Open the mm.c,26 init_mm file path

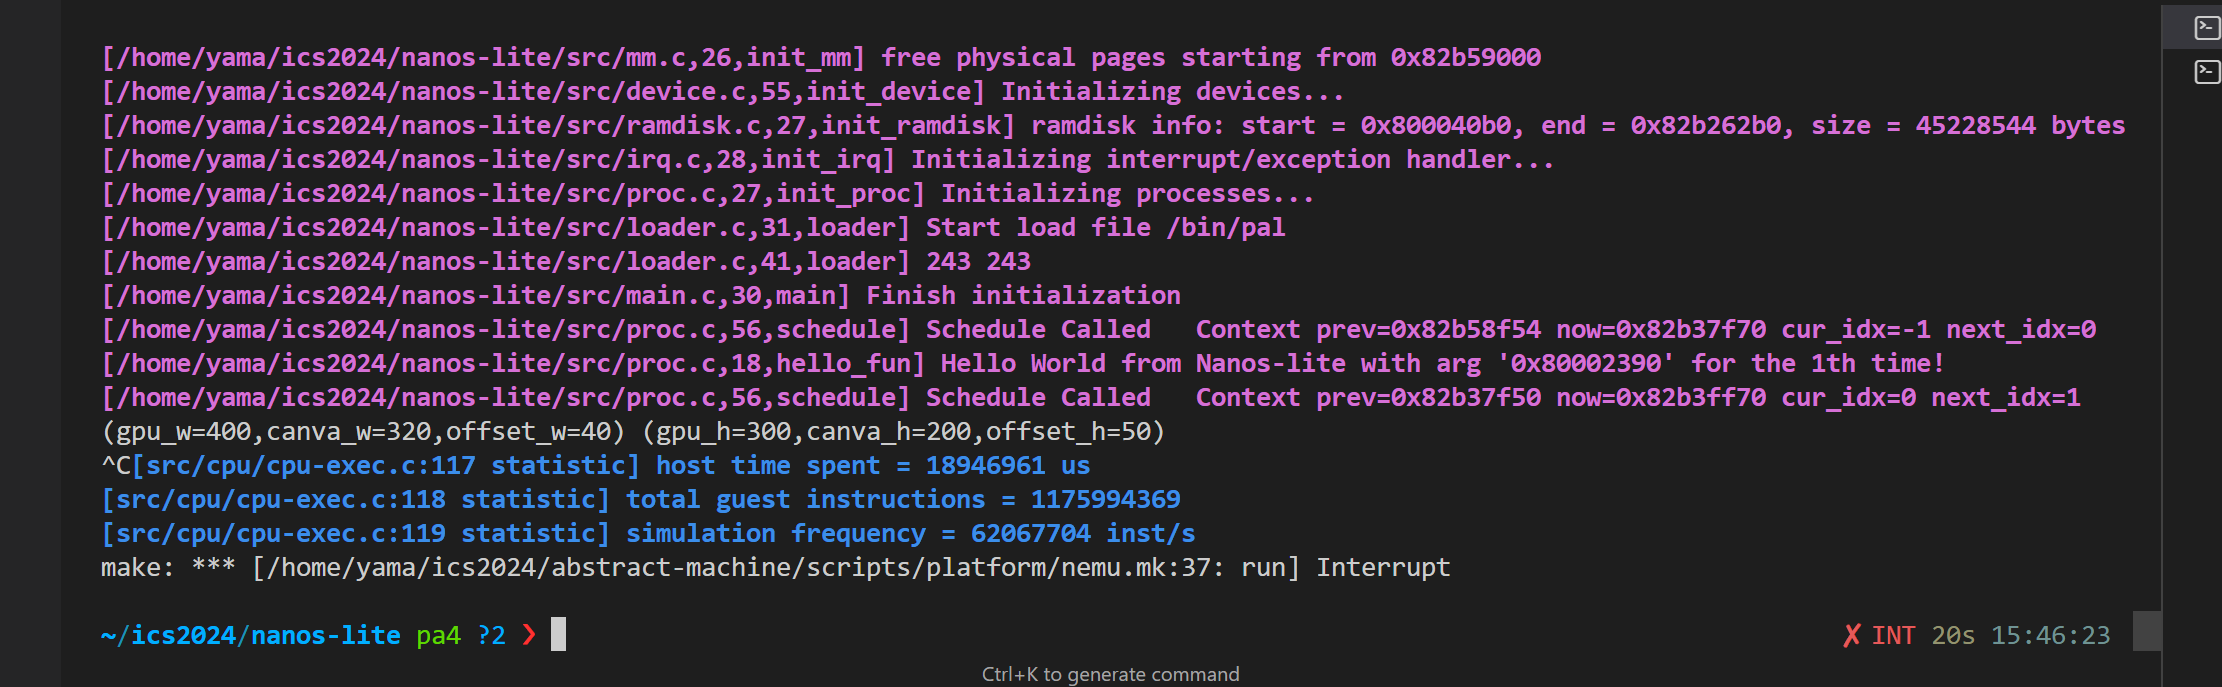tap(482, 58)
